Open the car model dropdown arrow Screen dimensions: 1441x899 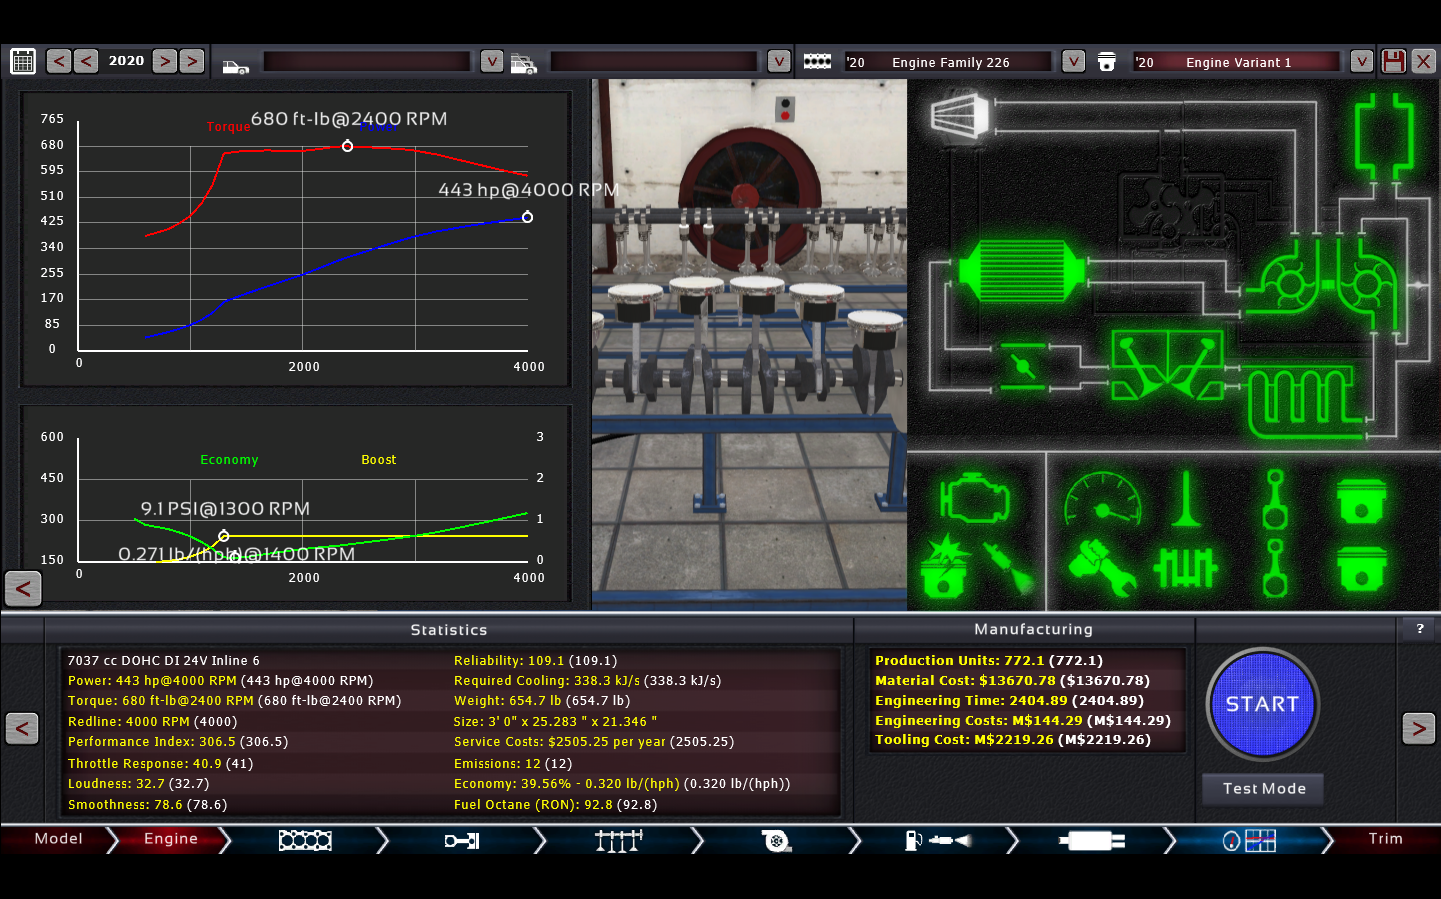click(492, 62)
